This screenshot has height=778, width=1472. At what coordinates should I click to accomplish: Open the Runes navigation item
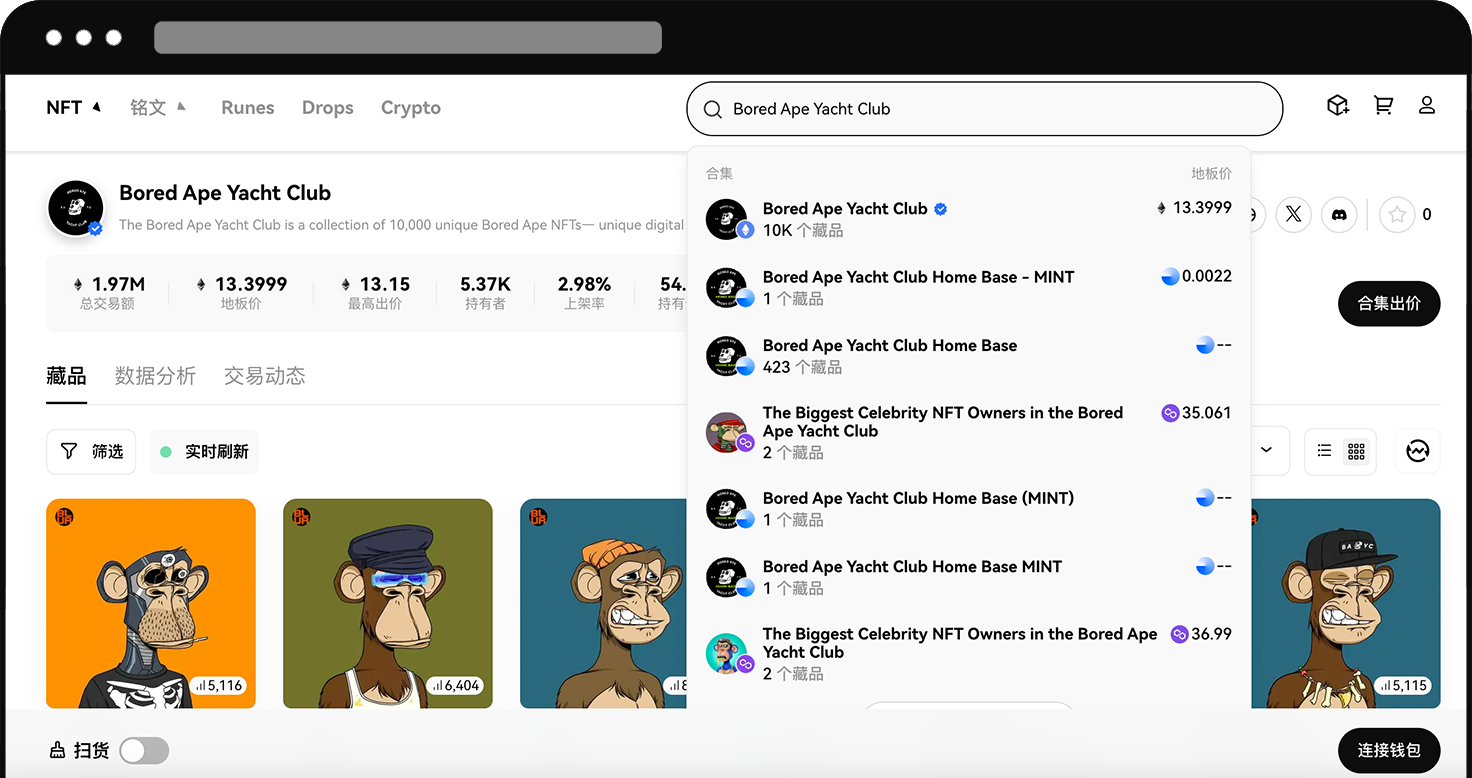[x=248, y=108]
